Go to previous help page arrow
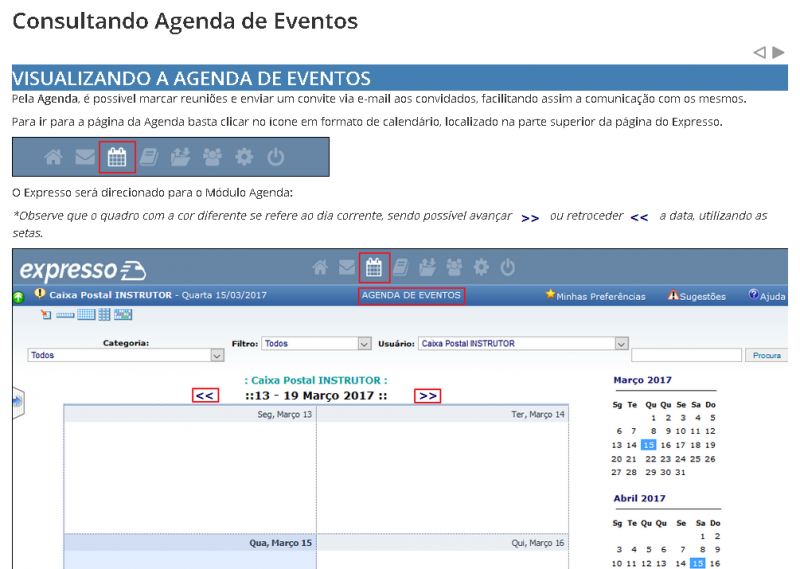800x569 pixels. [760, 52]
